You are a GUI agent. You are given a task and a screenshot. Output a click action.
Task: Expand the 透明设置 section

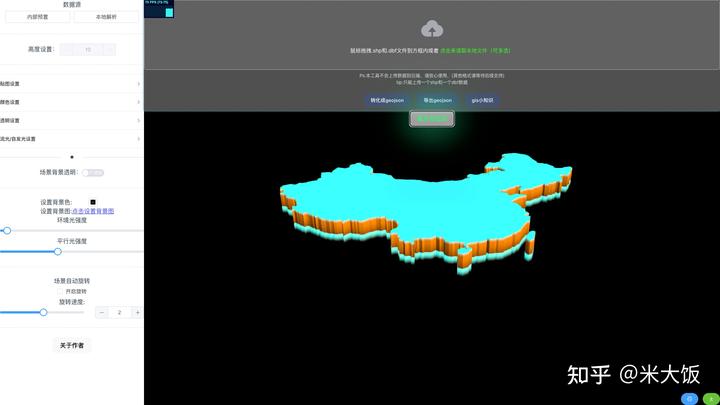point(70,120)
